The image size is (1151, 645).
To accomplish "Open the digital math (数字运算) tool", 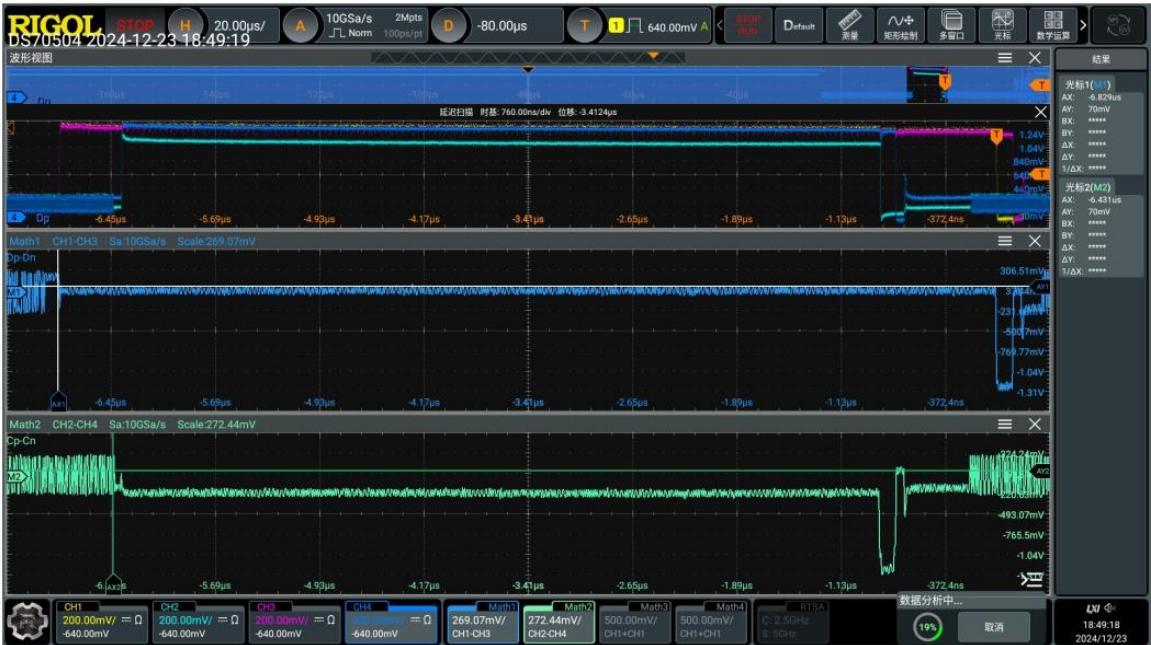I will [x=1053, y=26].
